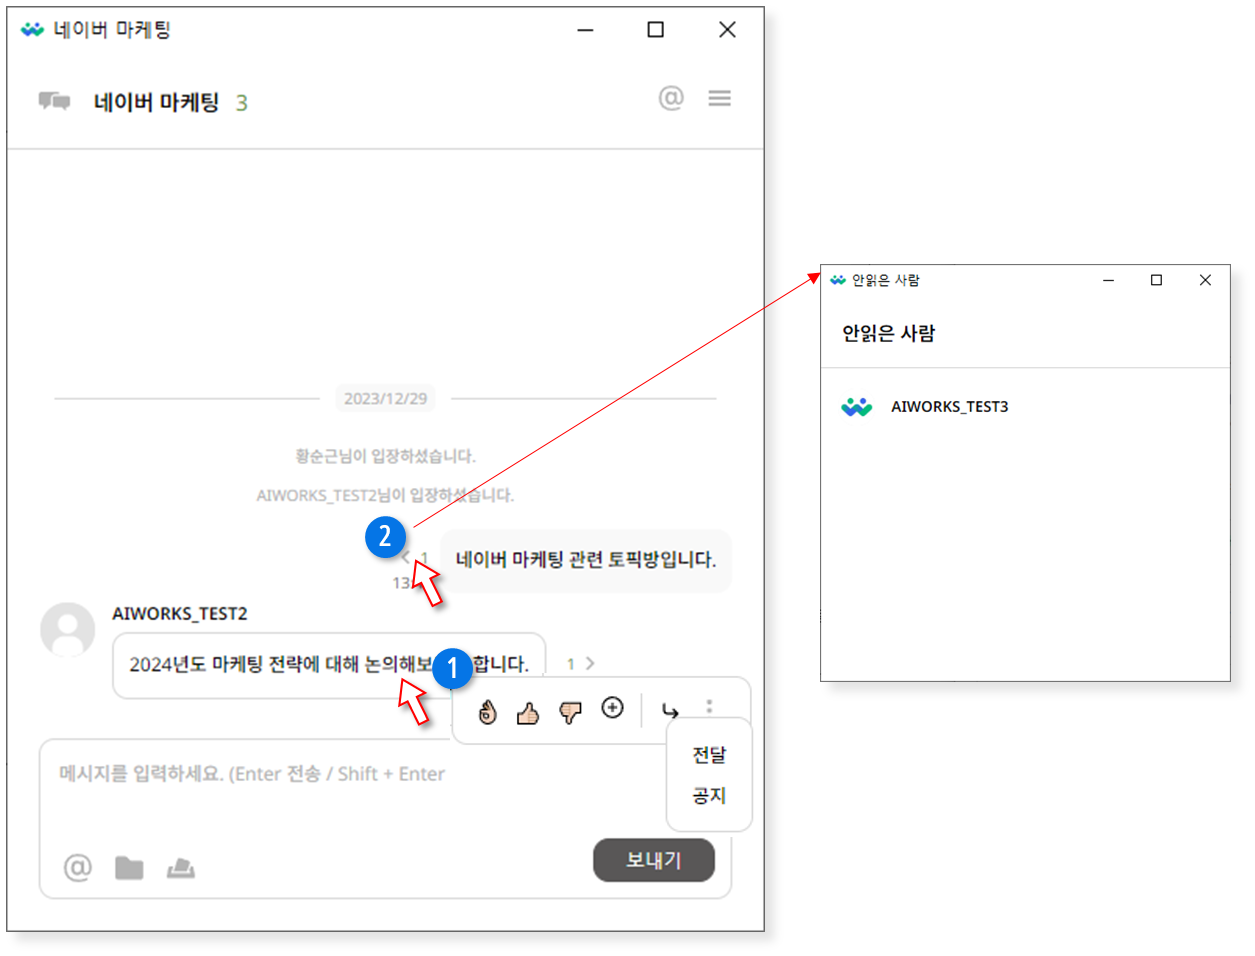Click the file upload tray icon below input
1255x956 pixels.
tap(181, 867)
